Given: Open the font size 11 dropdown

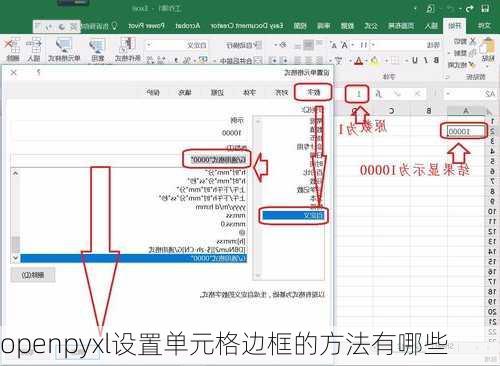Looking at the screenshot, I should 353,45.
